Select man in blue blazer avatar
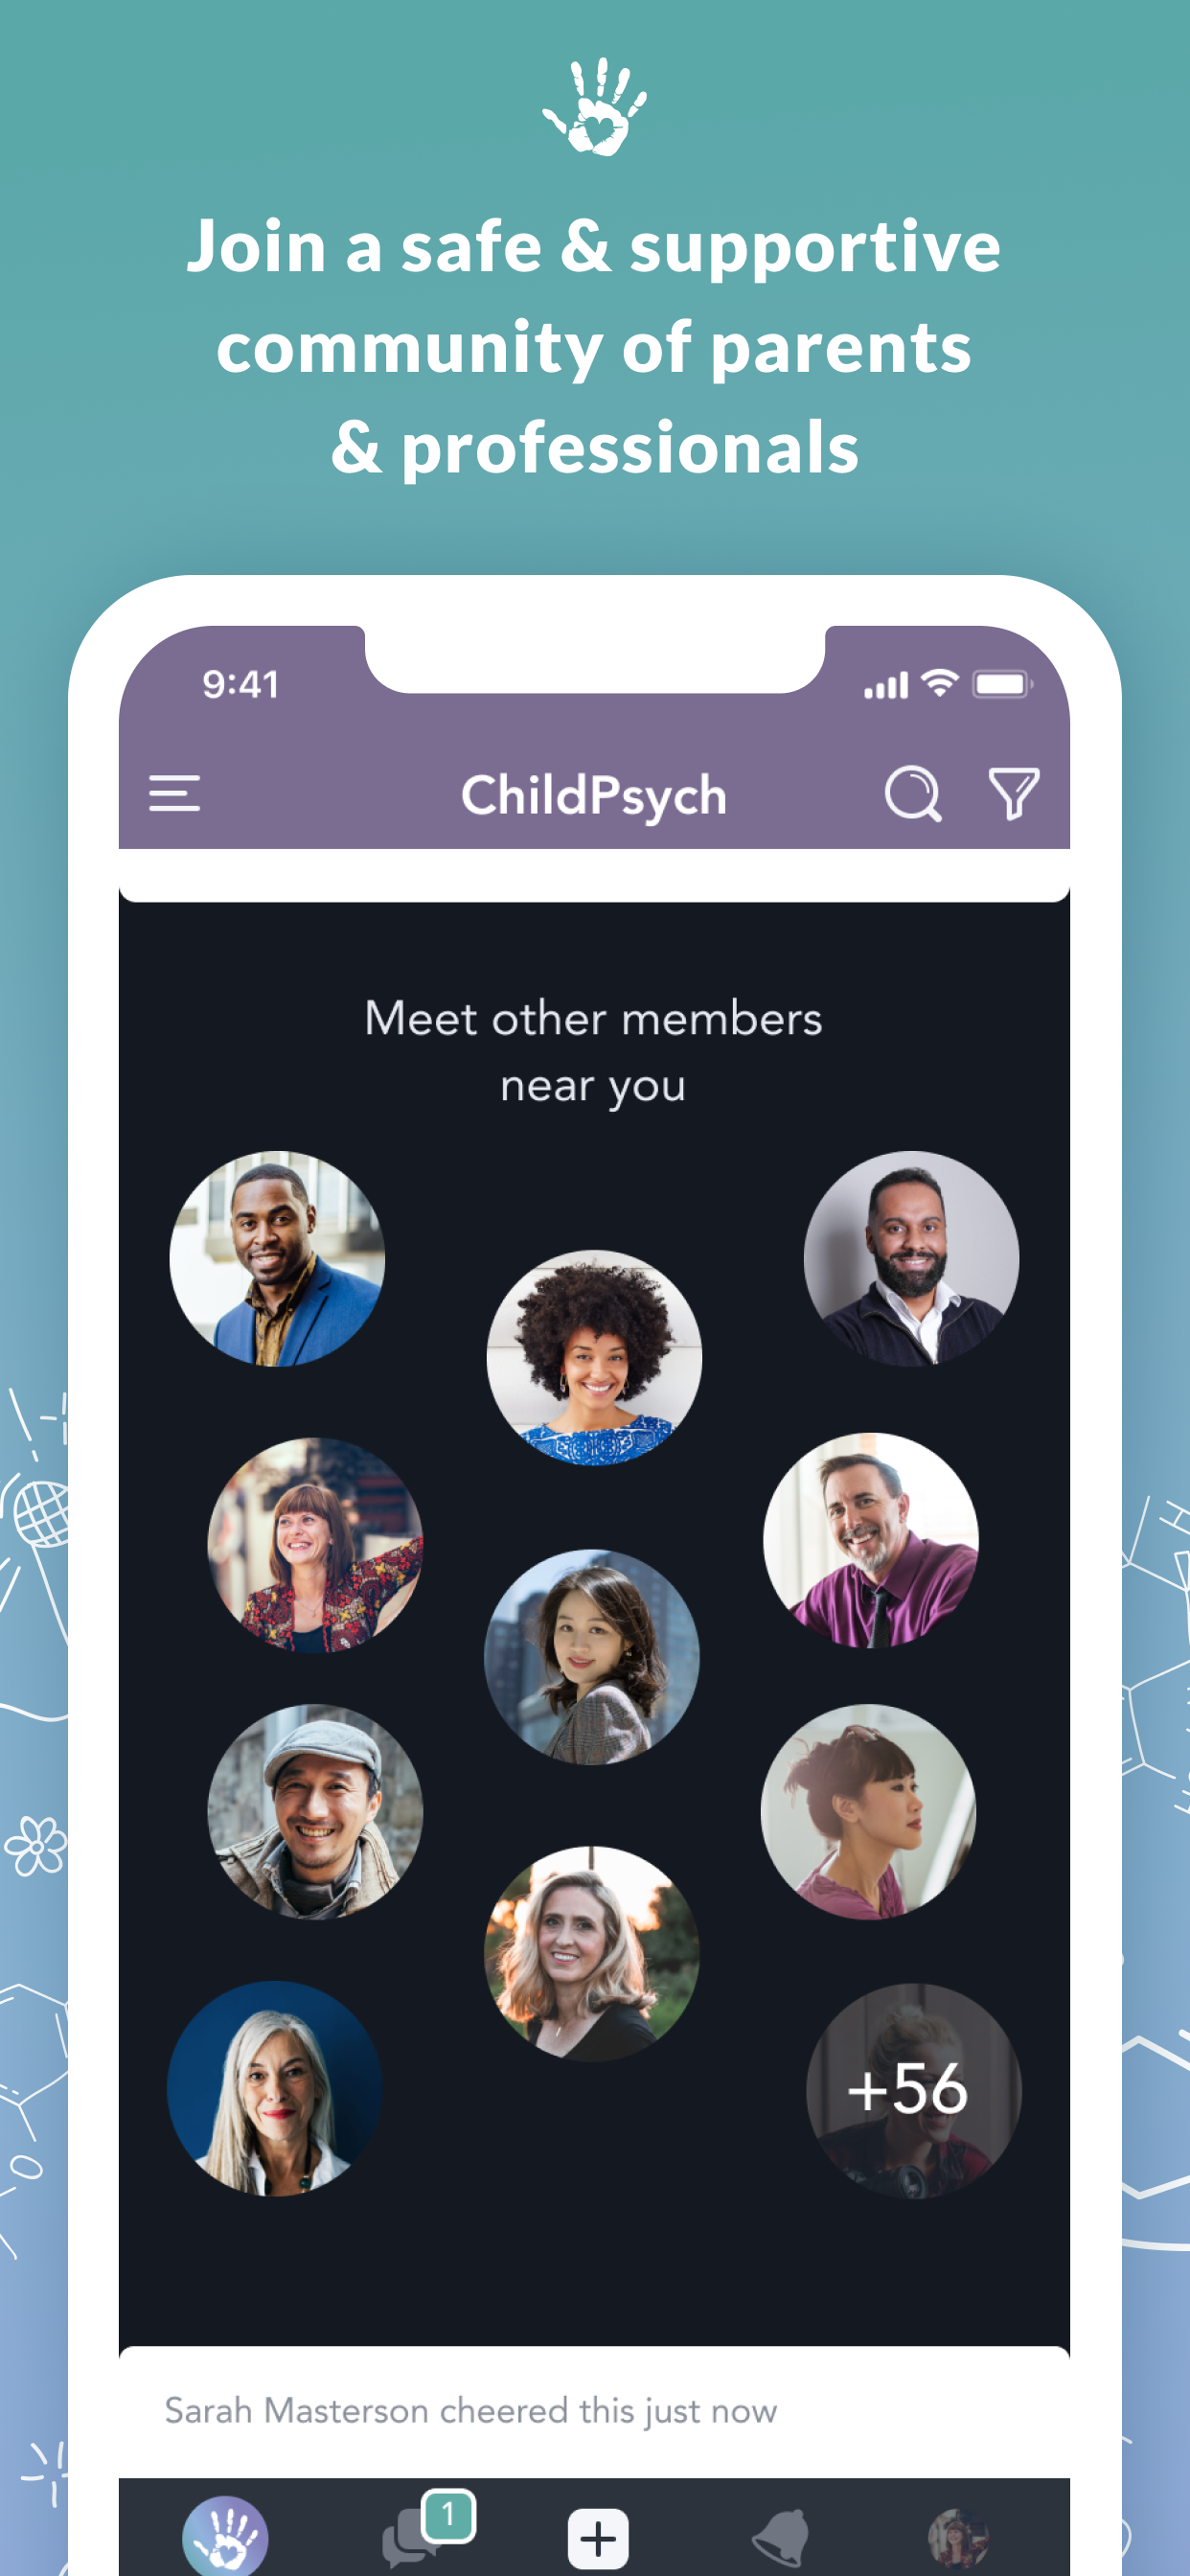The width and height of the screenshot is (1190, 2576). [277, 1258]
